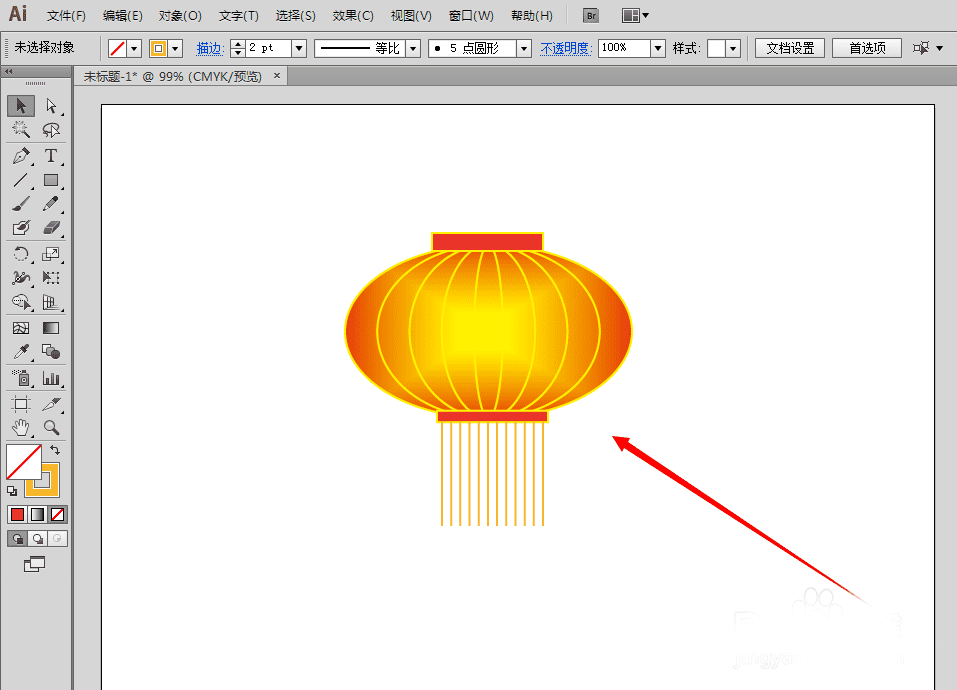Screen dimensions: 957x690
Task: Select the Artboard tool
Action: 21,404
